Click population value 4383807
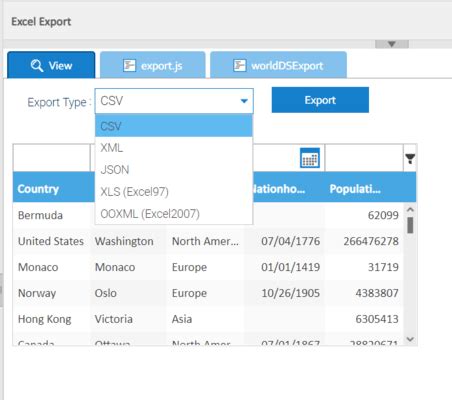 364,293
